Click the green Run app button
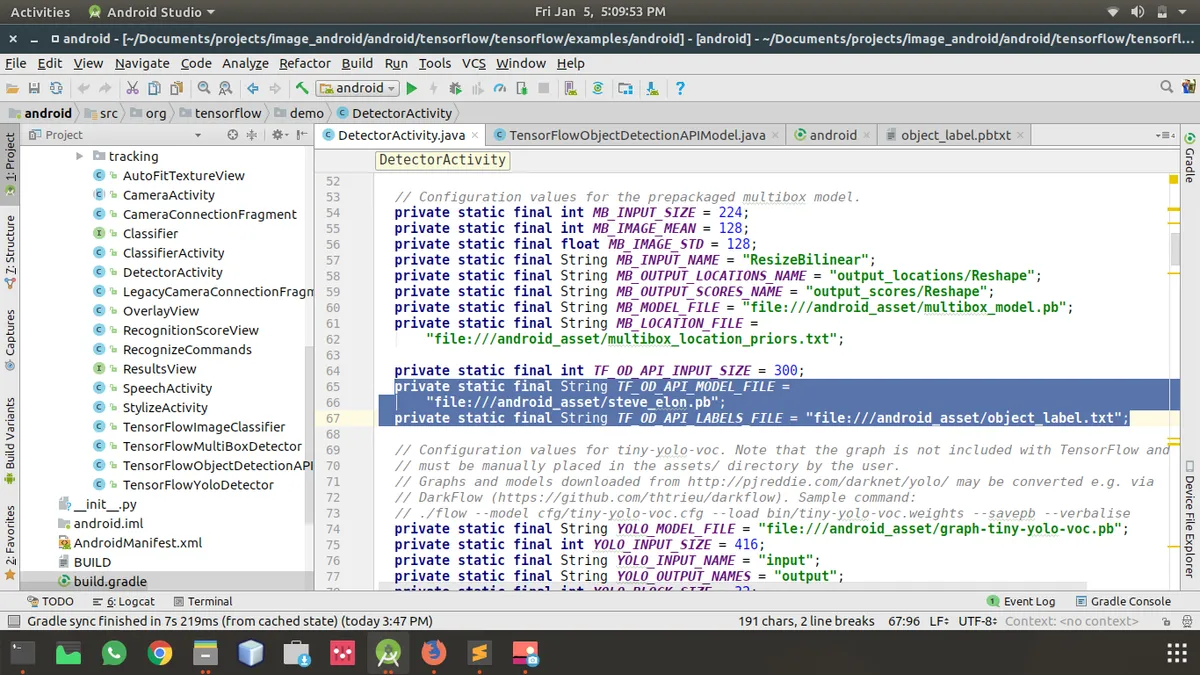The width and height of the screenshot is (1200, 675). click(x=411, y=88)
